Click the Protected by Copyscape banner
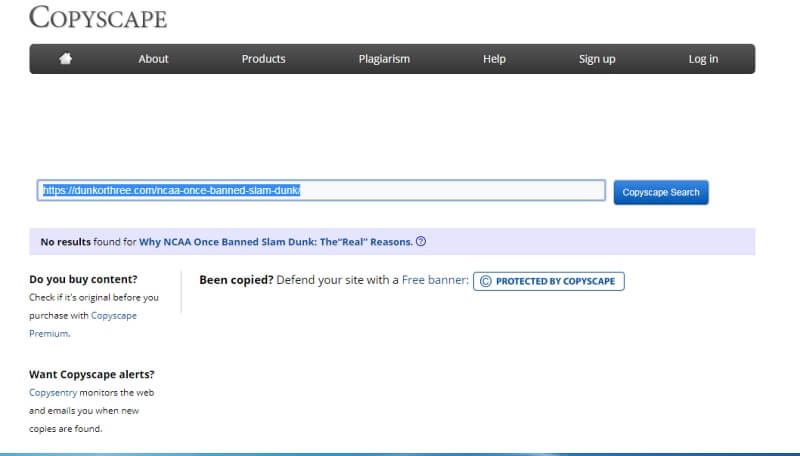This screenshot has width=800, height=456. pyautogui.click(x=548, y=281)
